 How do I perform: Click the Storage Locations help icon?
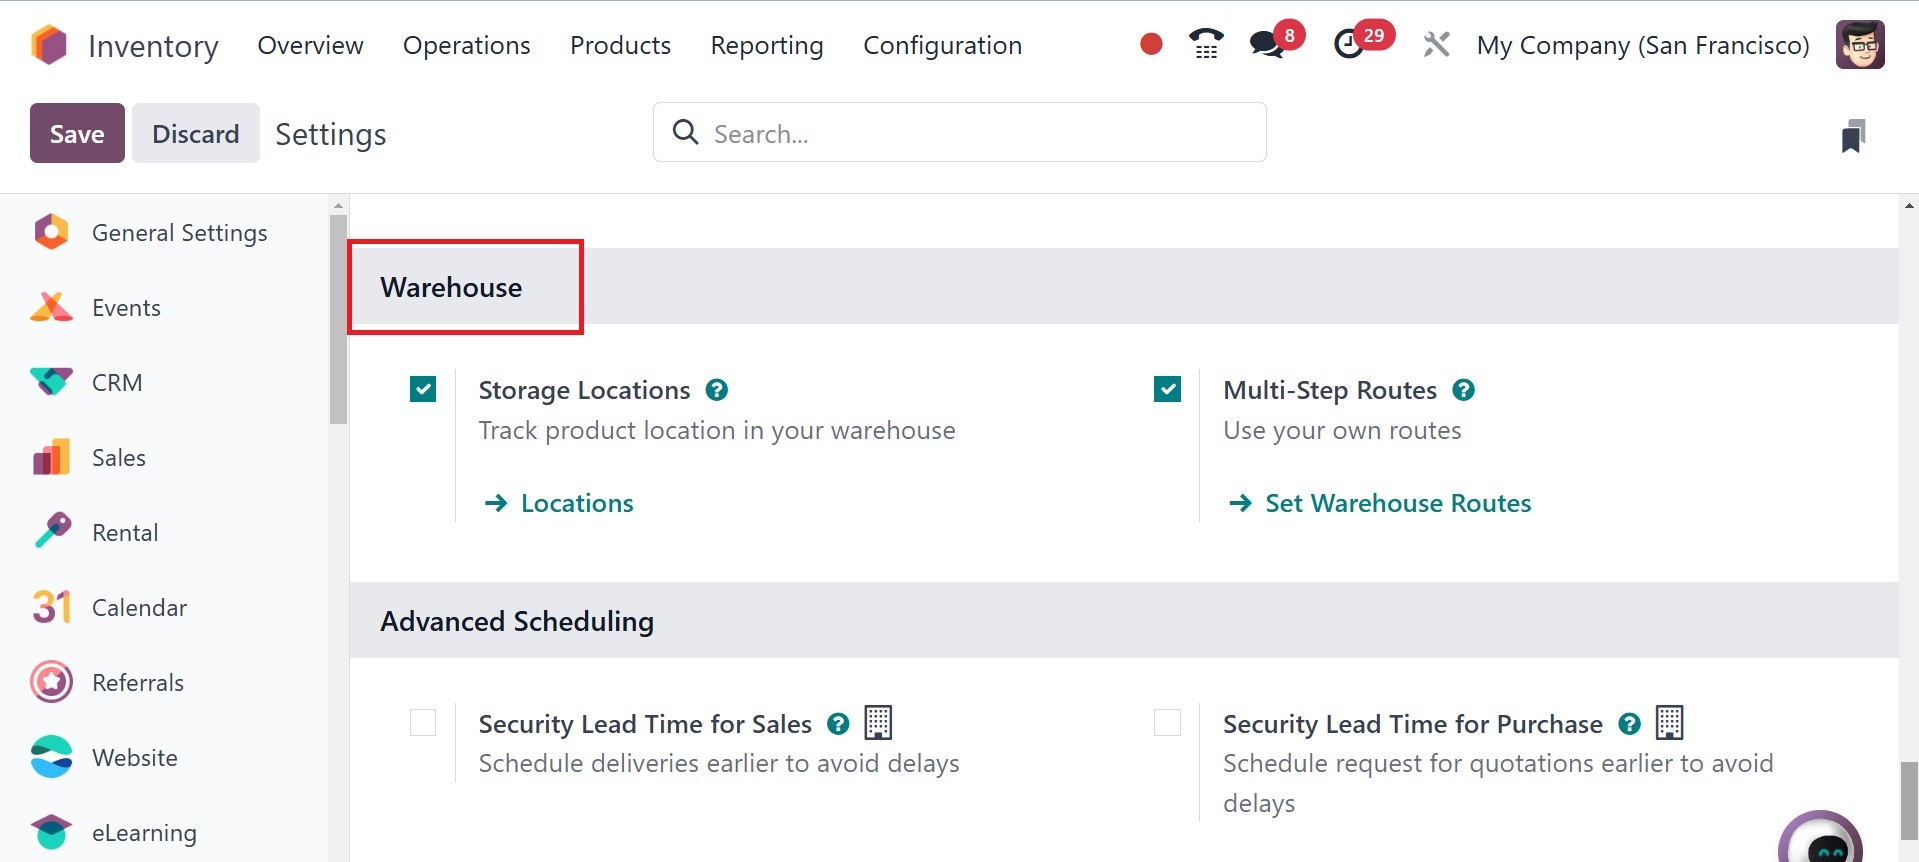716,390
